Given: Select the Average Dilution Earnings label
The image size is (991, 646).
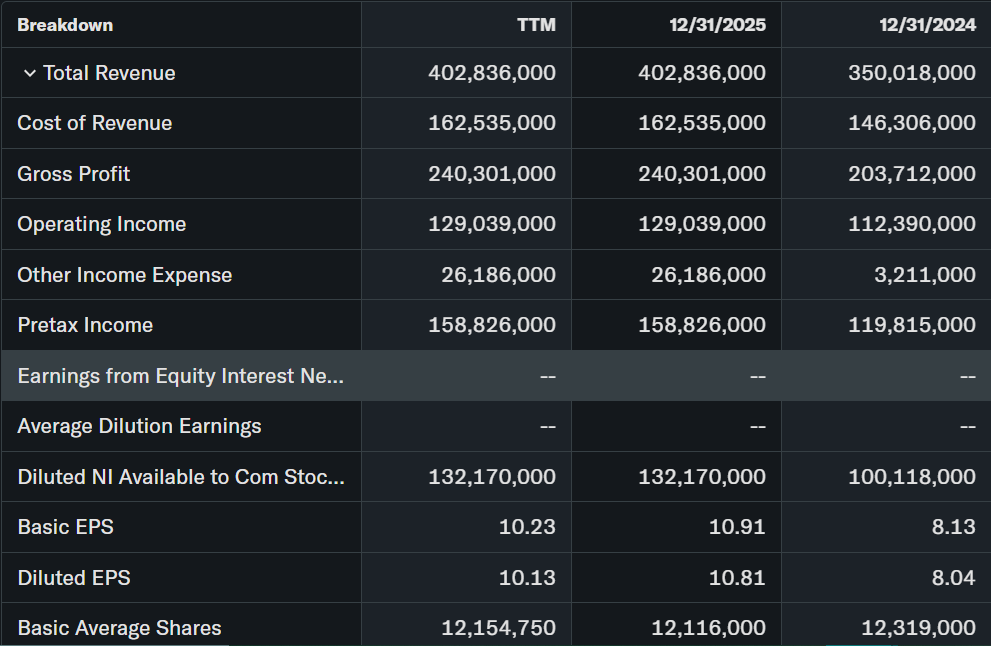Looking at the screenshot, I should 139,426.
